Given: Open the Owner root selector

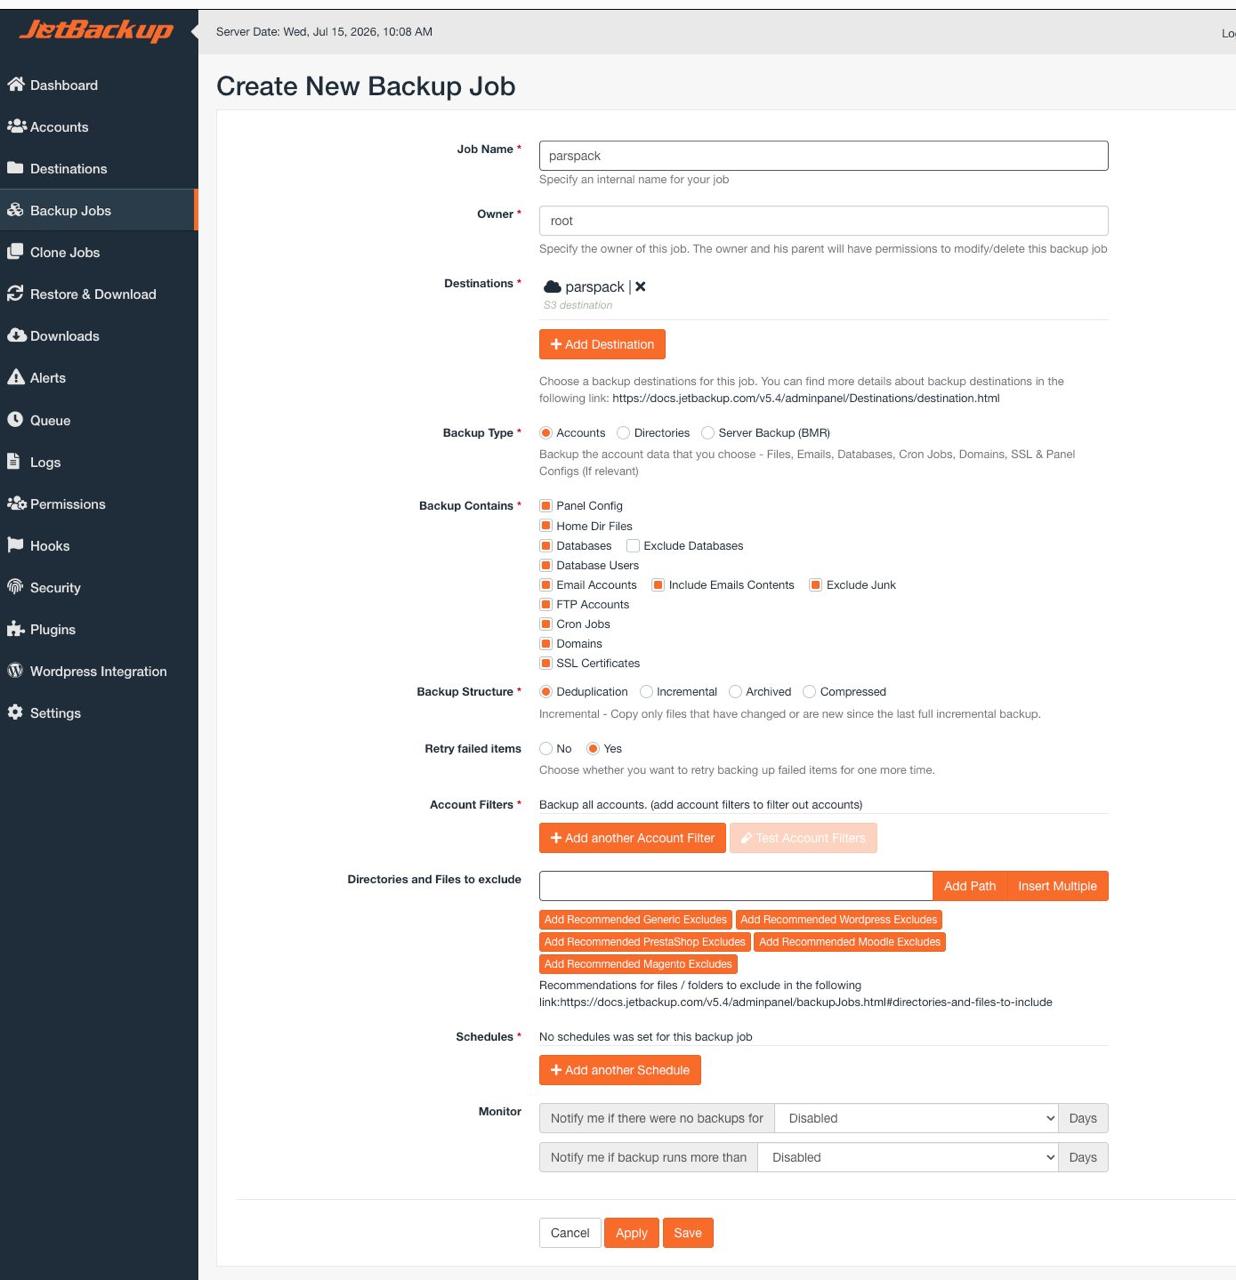Looking at the screenshot, I should tap(823, 221).
